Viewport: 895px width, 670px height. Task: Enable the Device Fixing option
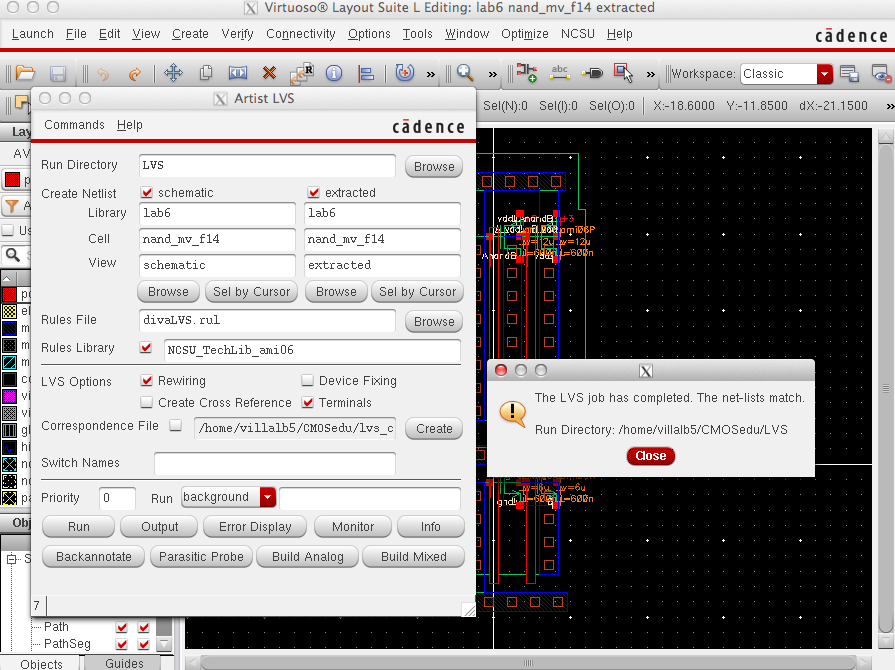pyautogui.click(x=307, y=380)
